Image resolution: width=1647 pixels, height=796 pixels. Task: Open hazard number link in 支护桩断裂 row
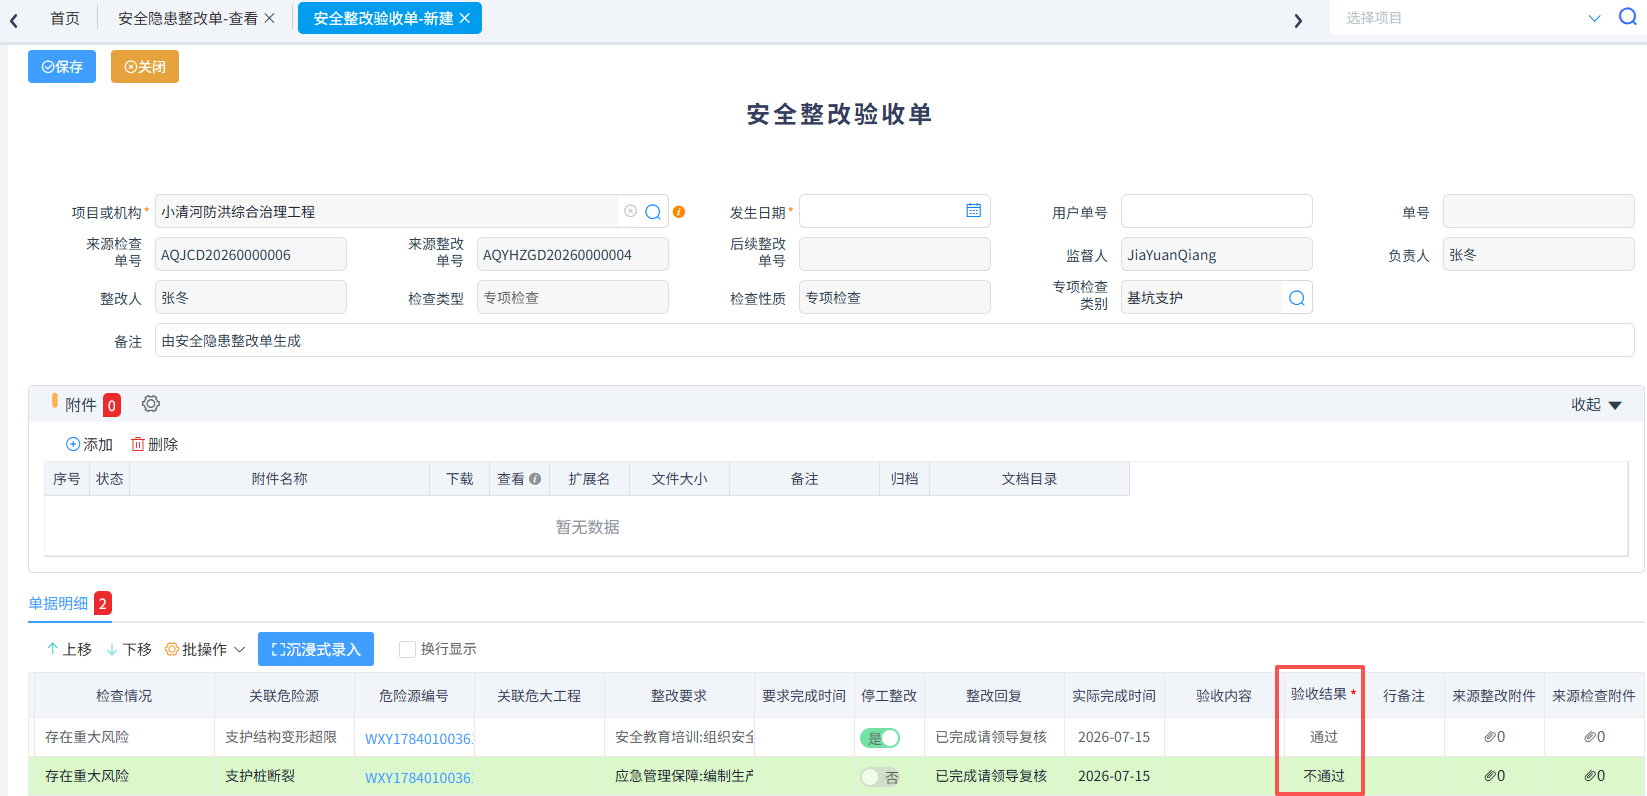point(418,778)
